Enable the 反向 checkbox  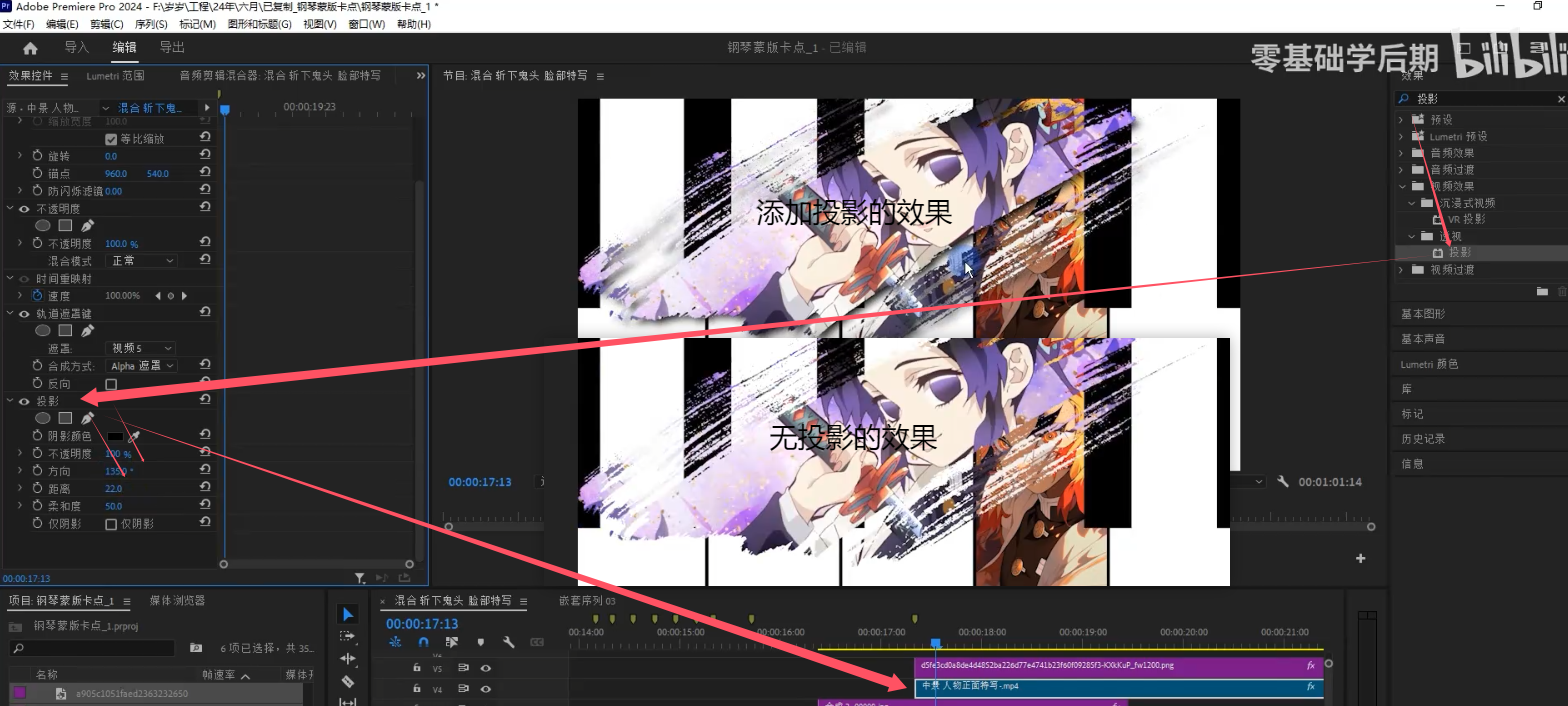click(111, 384)
